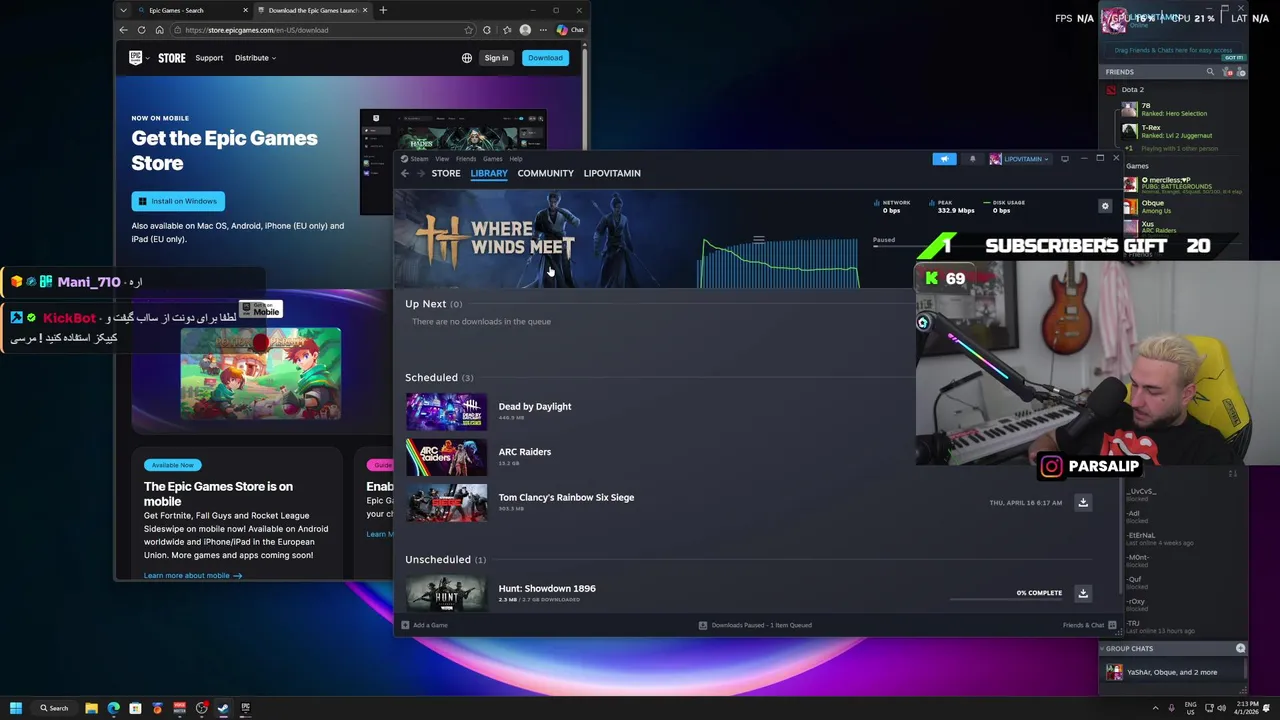Click Add a Game in Steam

click(x=425, y=625)
